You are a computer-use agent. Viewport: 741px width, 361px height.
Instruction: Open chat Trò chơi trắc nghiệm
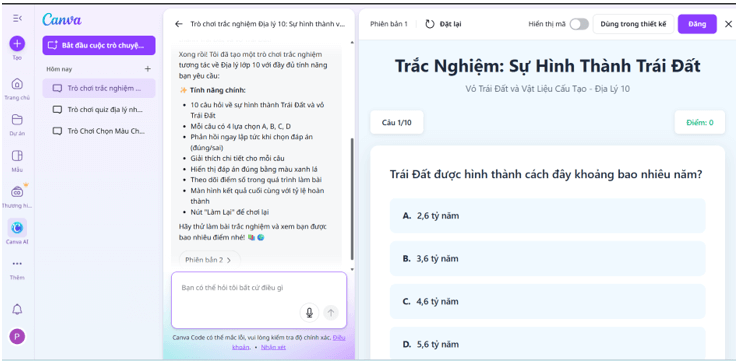99,88
